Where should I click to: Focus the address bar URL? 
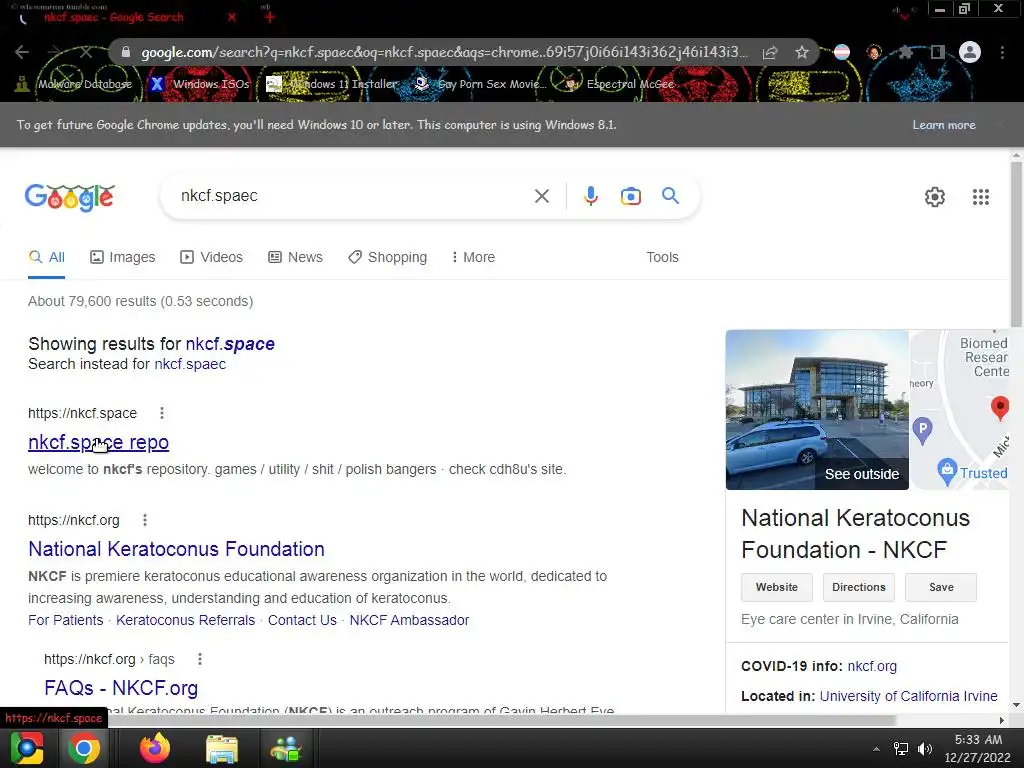[444, 52]
